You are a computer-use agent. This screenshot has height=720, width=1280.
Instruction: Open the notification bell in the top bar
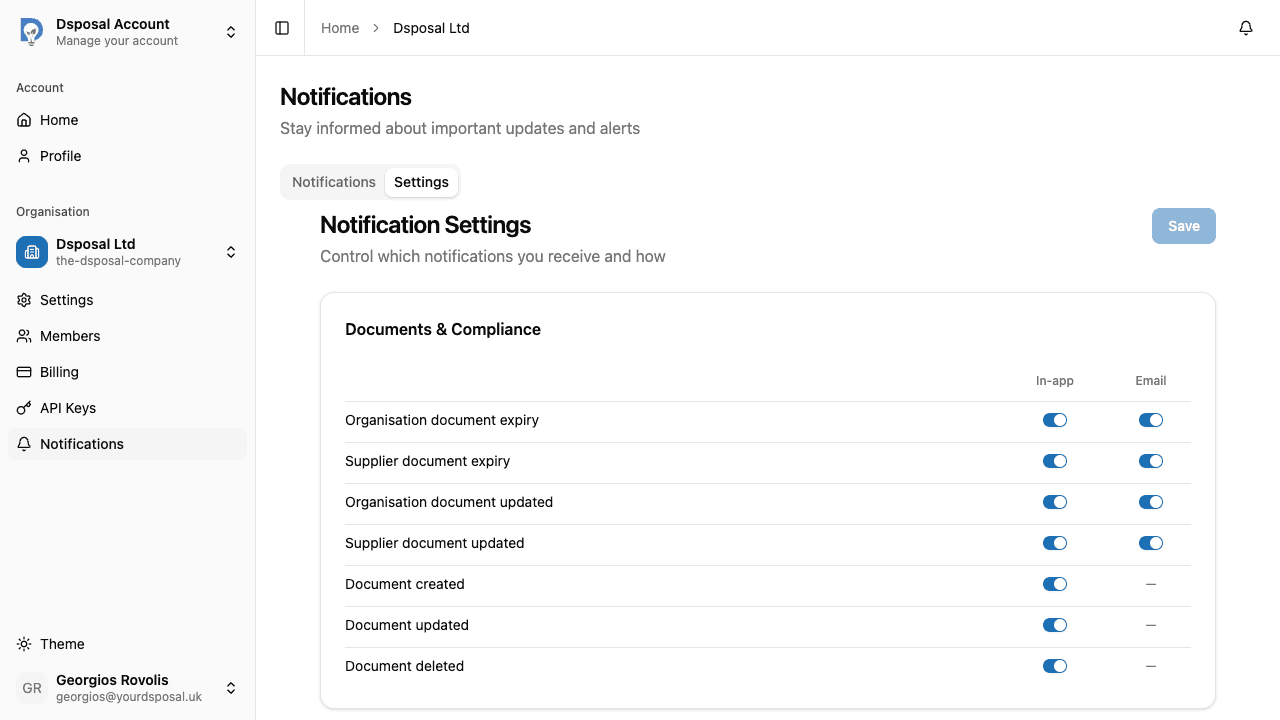(x=1246, y=28)
